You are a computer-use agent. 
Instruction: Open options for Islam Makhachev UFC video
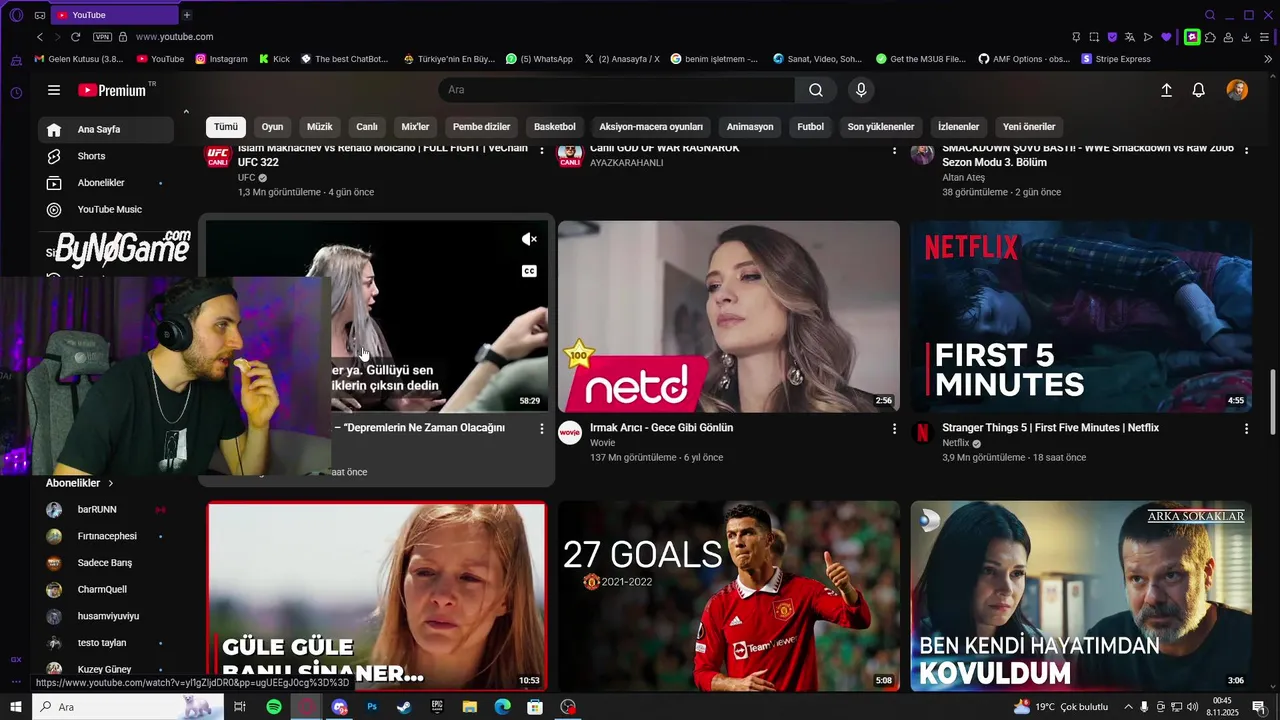542,151
